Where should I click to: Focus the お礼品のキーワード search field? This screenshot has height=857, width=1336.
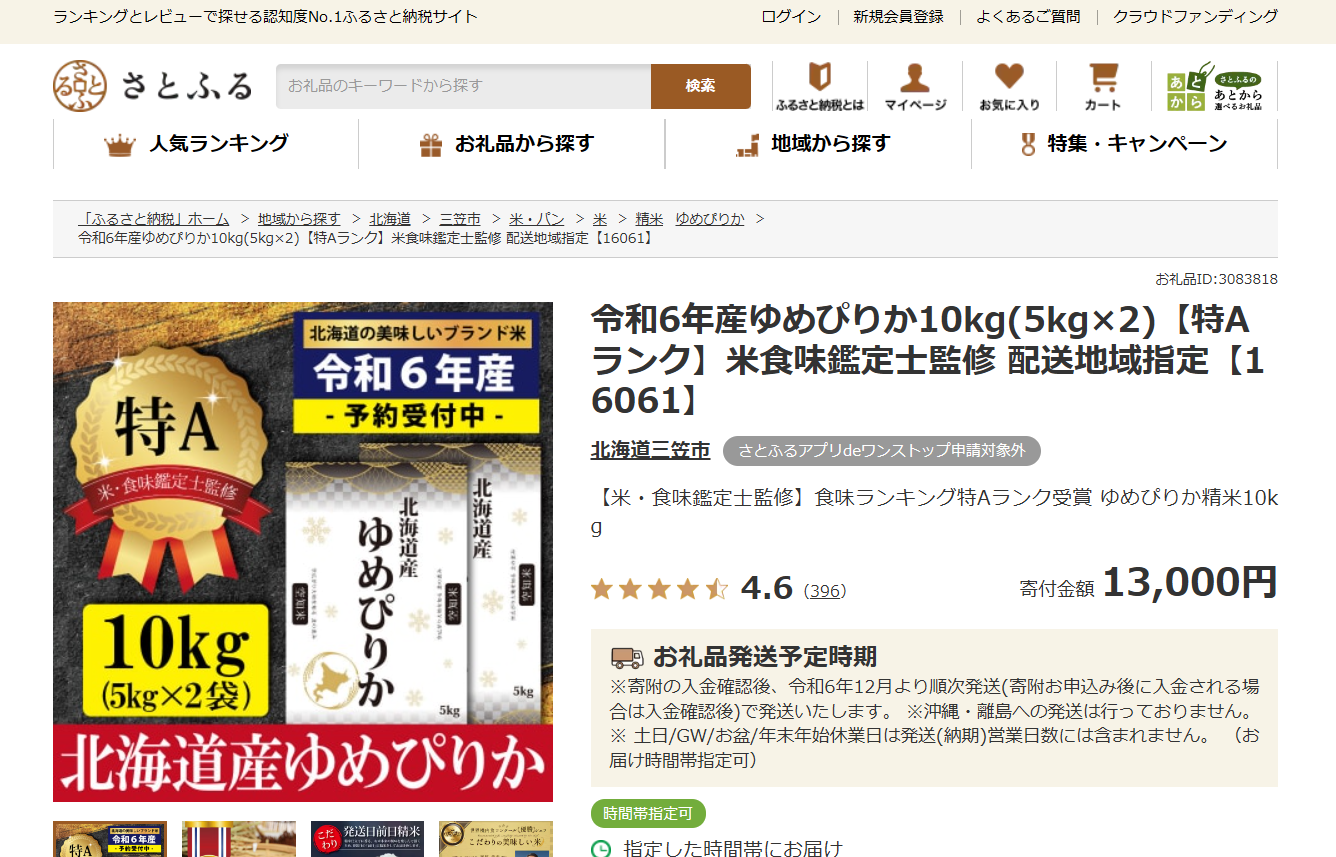tap(463, 86)
